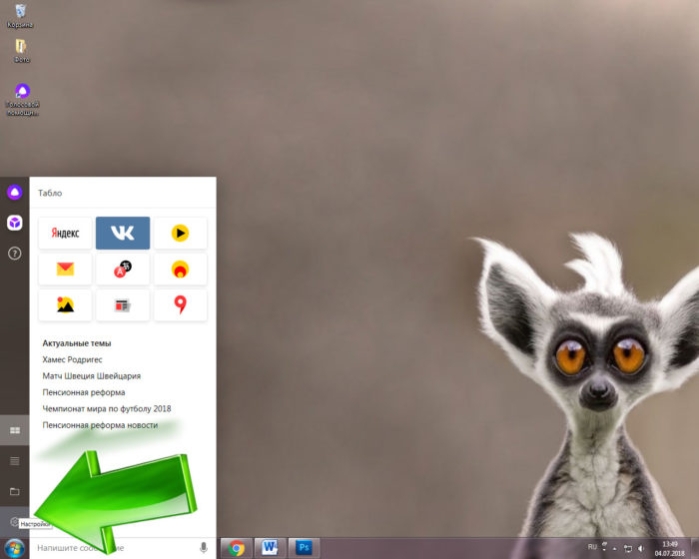
Task: Open Настройки gear in sidebar
Action: click(15, 522)
